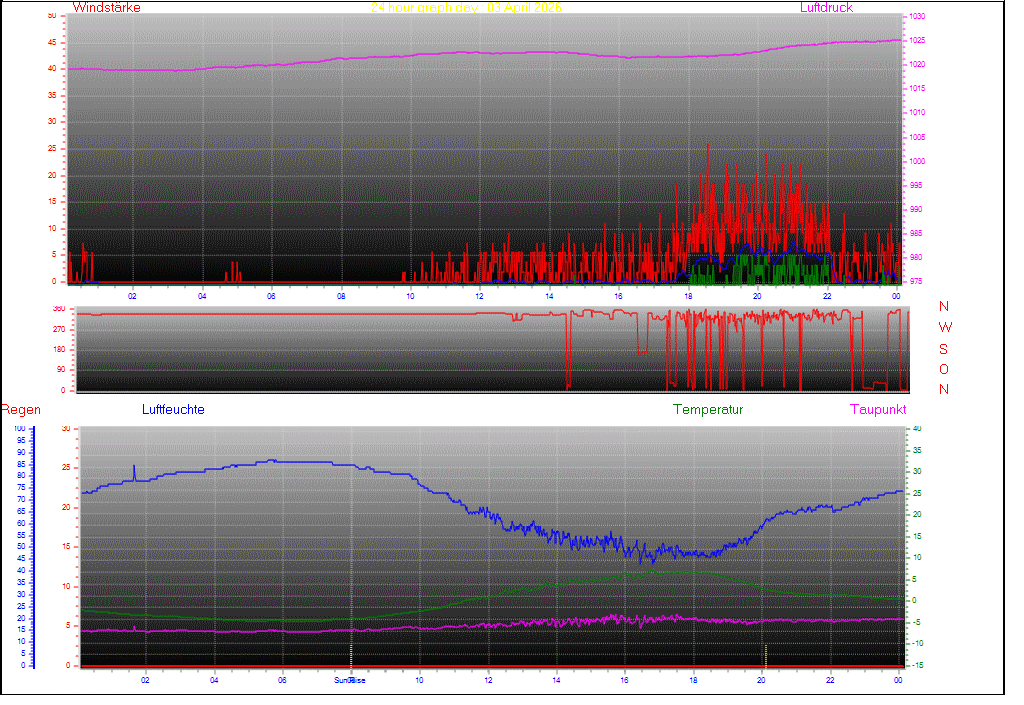Click the Taupunkt legend label
Viewport: 1024px width, 705px height.
pyautogui.click(x=878, y=410)
